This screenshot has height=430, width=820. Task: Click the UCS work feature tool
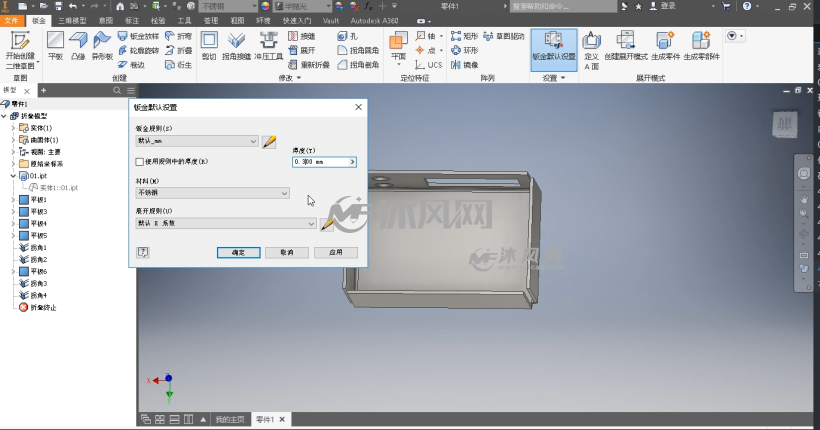pyautogui.click(x=428, y=64)
